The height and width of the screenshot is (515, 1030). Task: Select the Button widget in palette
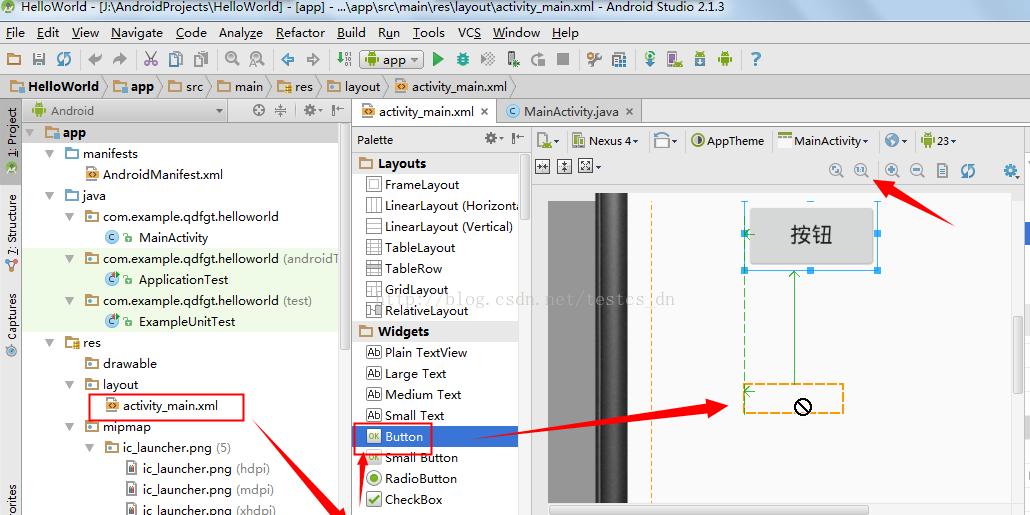point(436,436)
